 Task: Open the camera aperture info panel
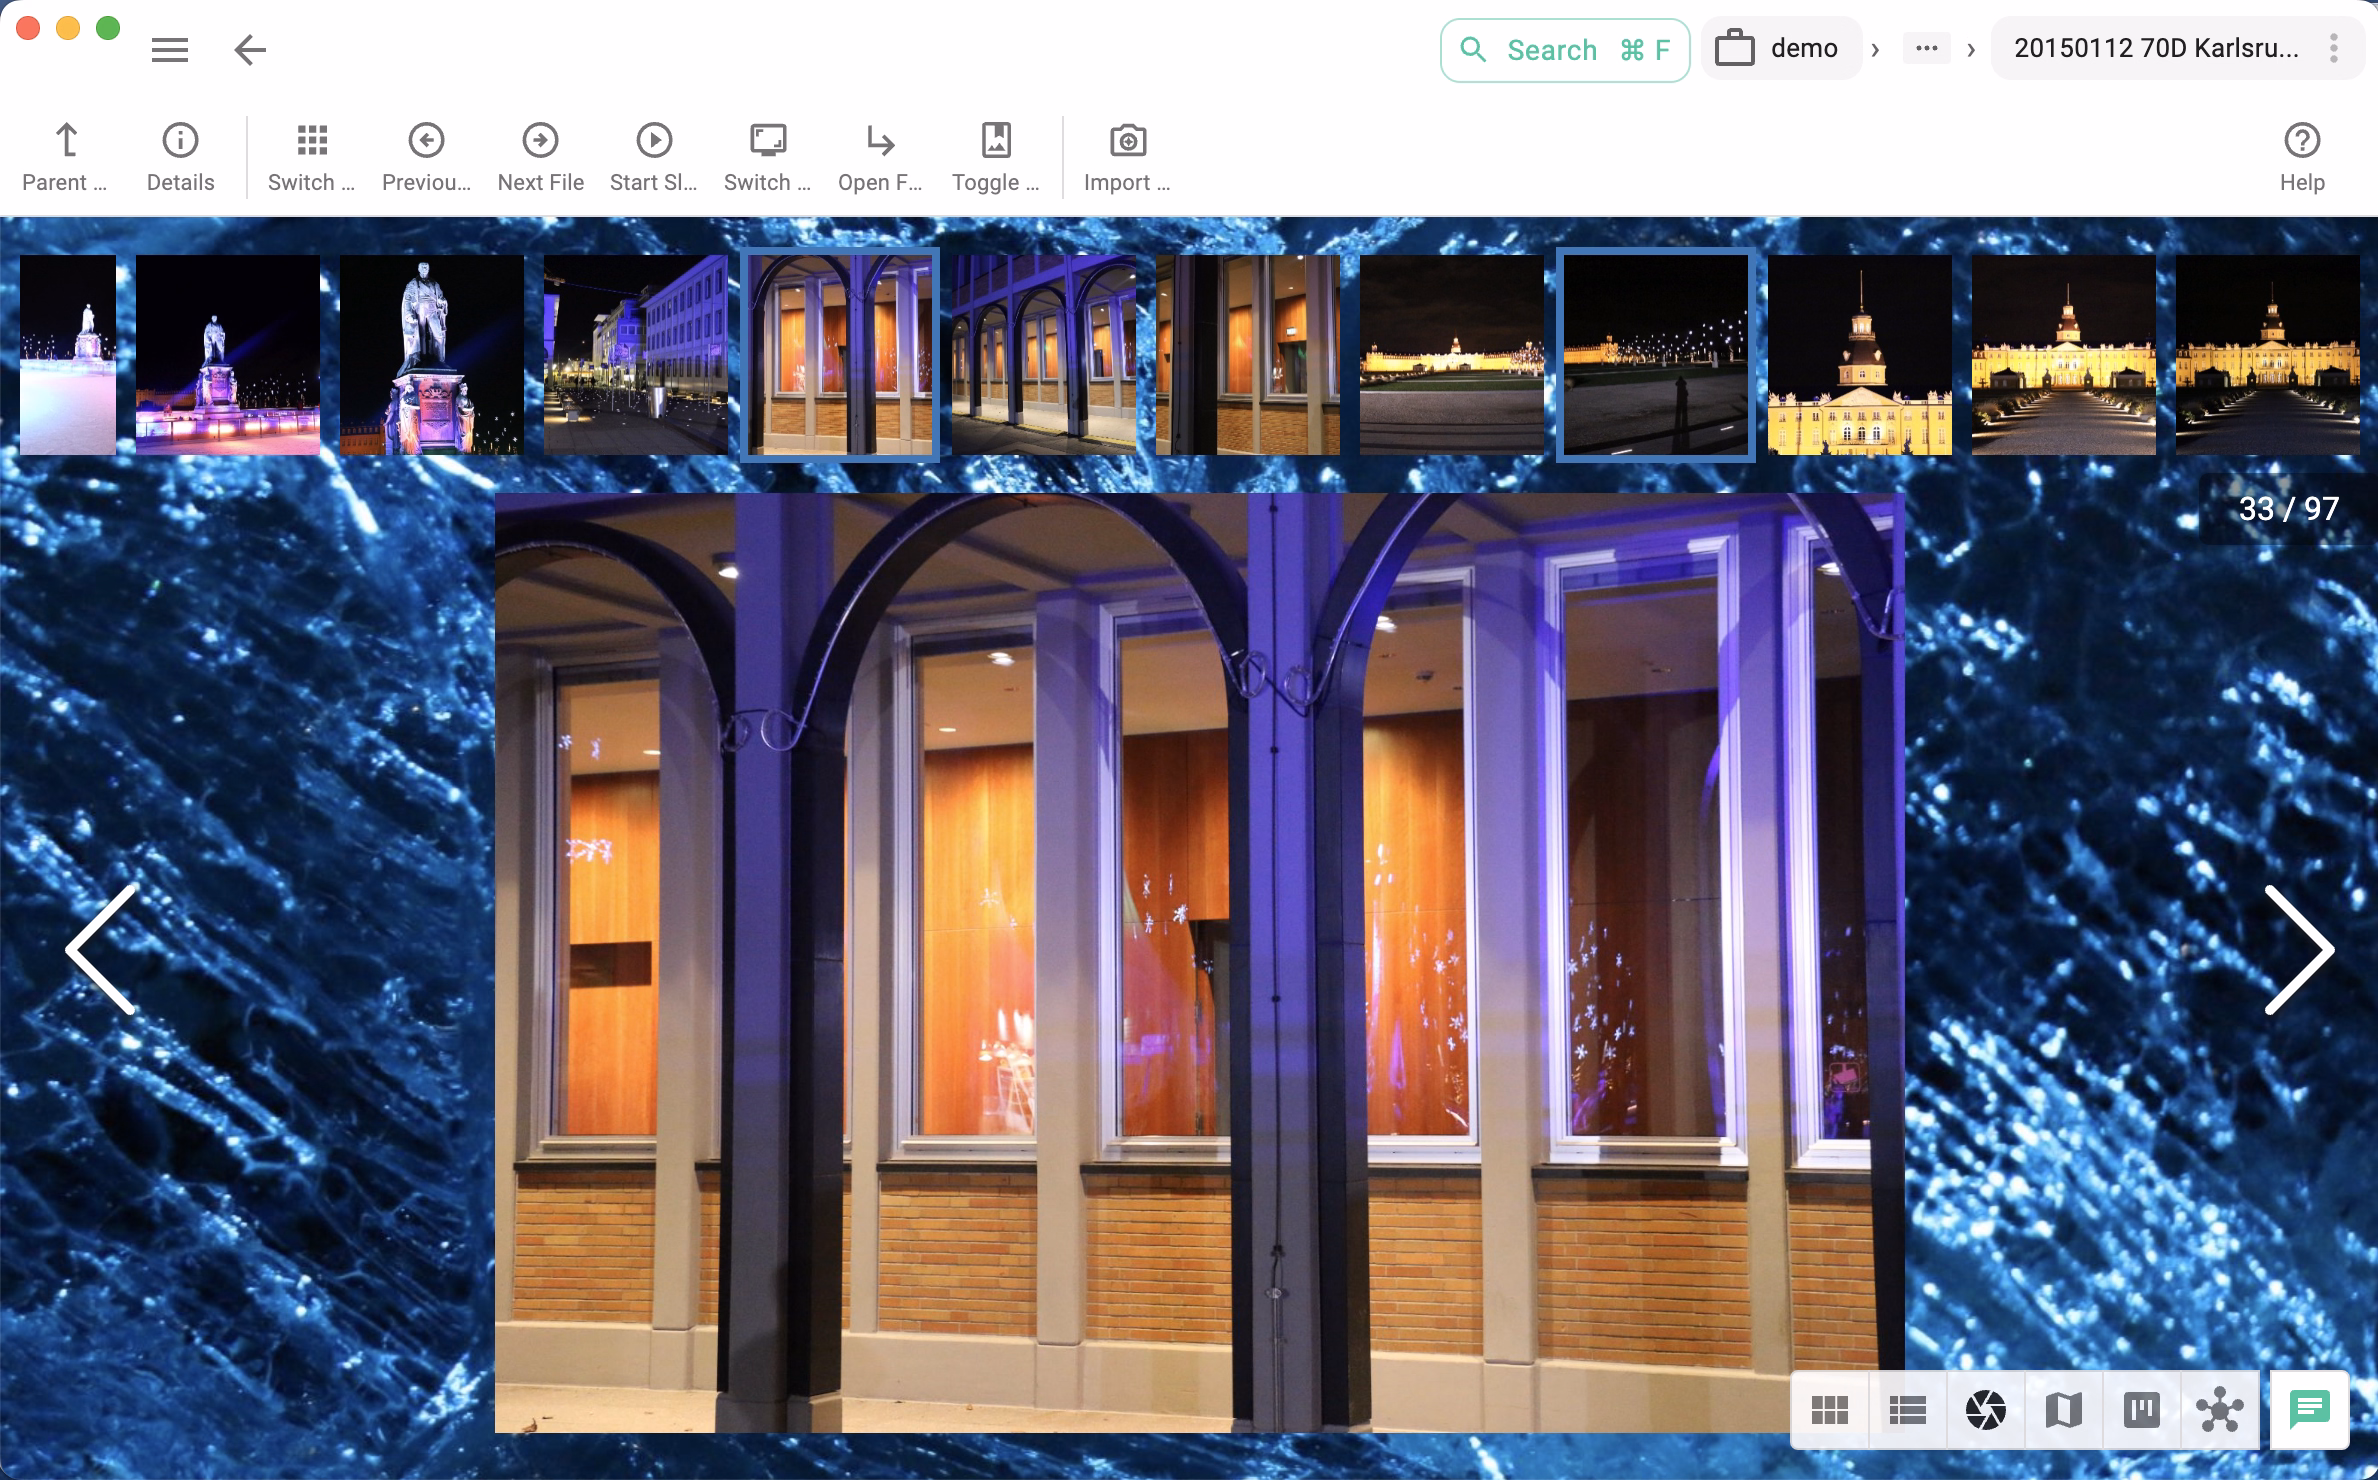pos(1984,1410)
